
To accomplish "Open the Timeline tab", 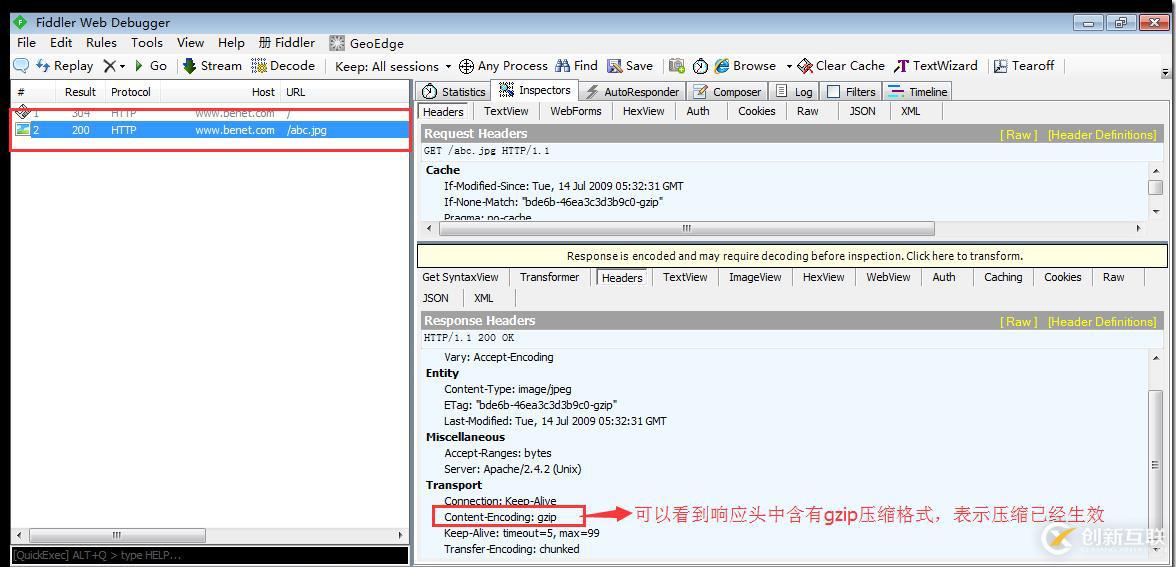I will click(x=918, y=92).
